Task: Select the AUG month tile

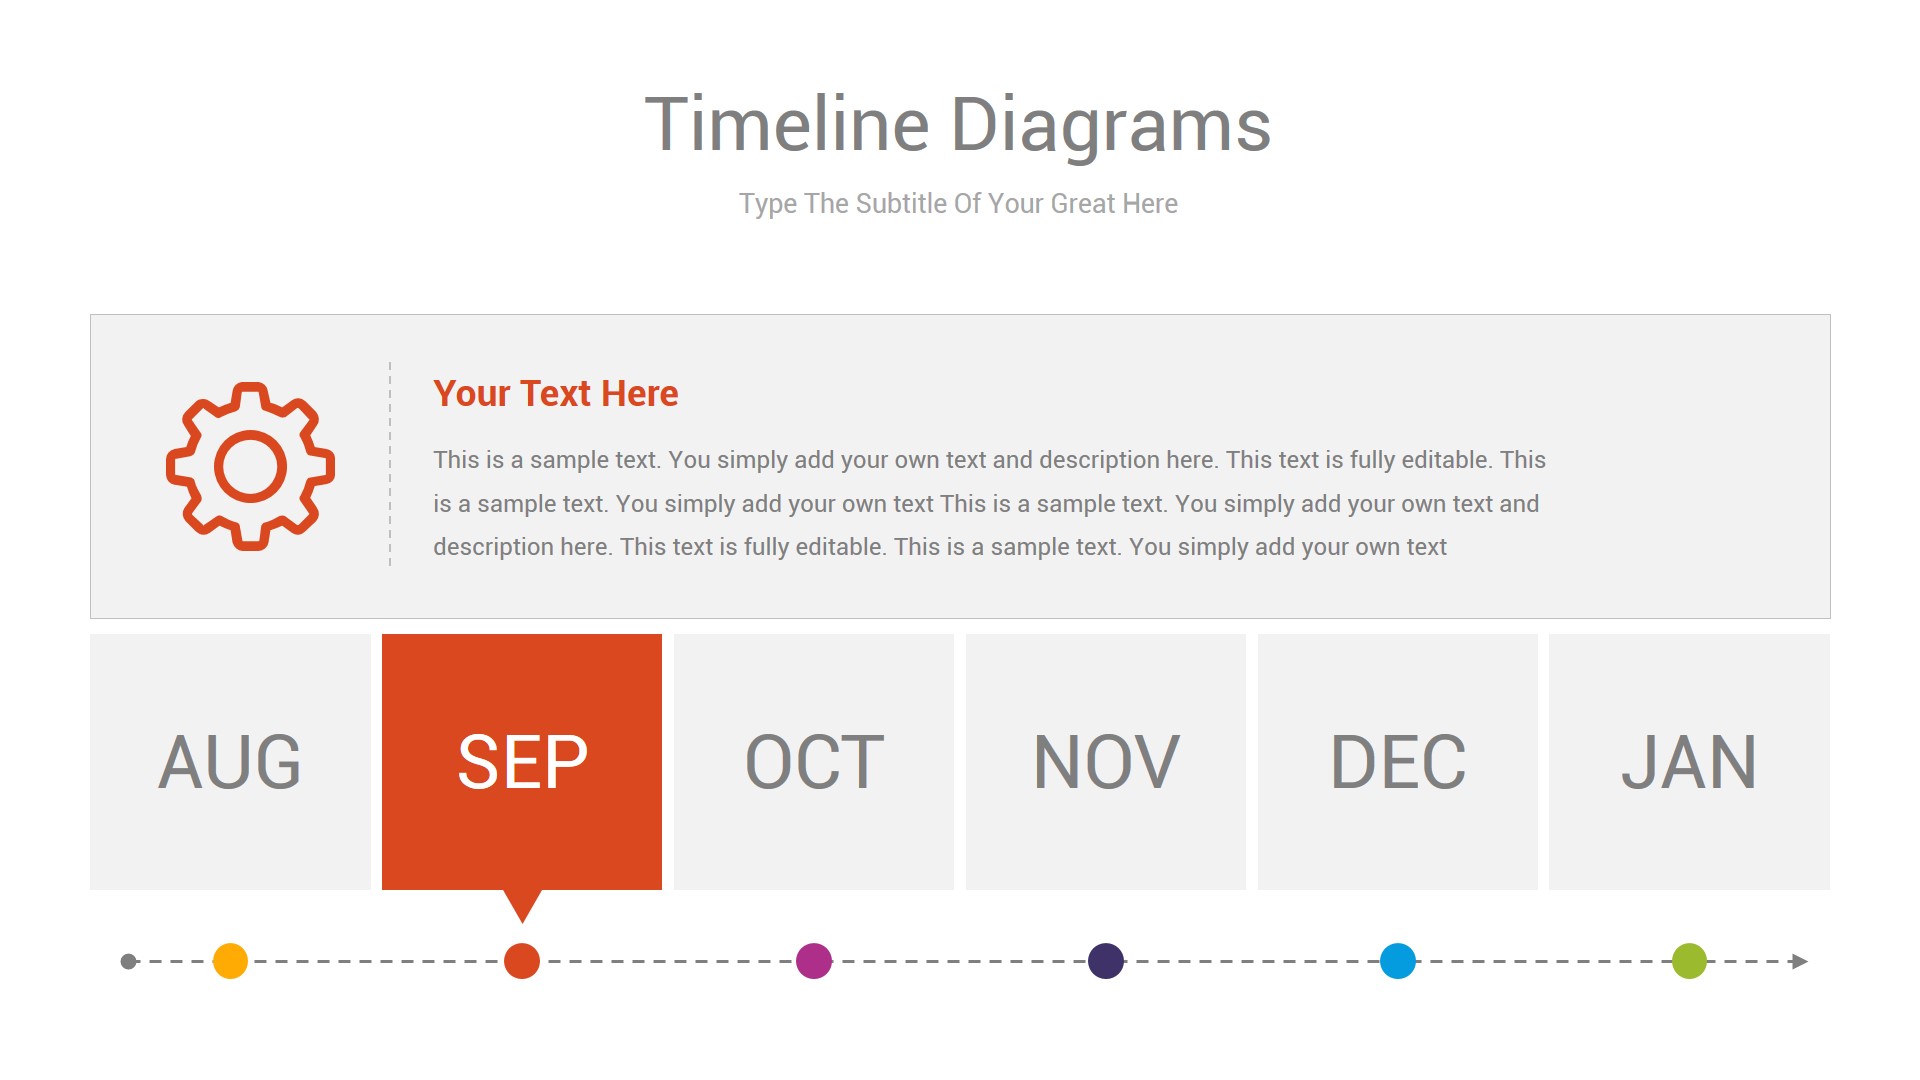Action: 230,762
